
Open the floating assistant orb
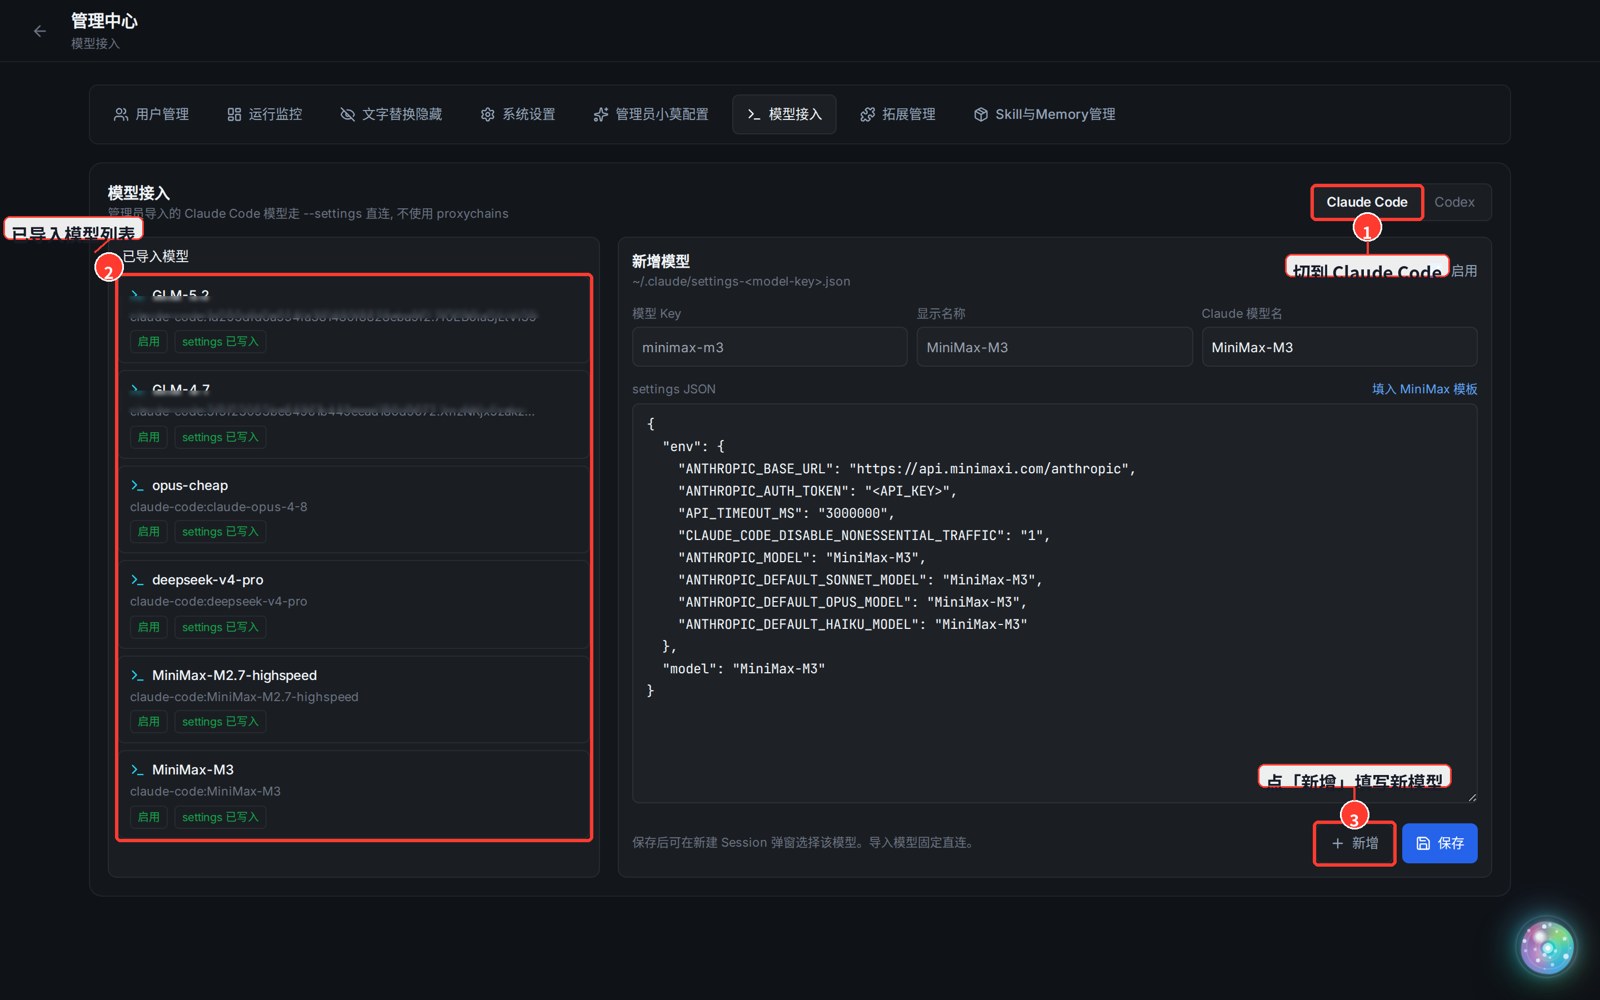click(x=1546, y=947)
